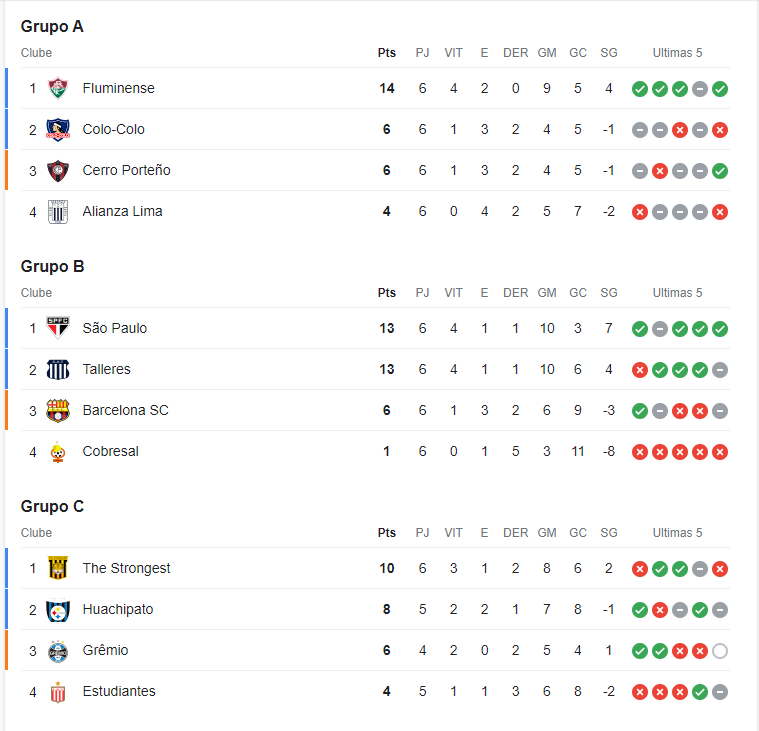The height and width of the screenshot is (731, 759).
Task: Open the Talleres team link
Action: [x=106, y=369]
